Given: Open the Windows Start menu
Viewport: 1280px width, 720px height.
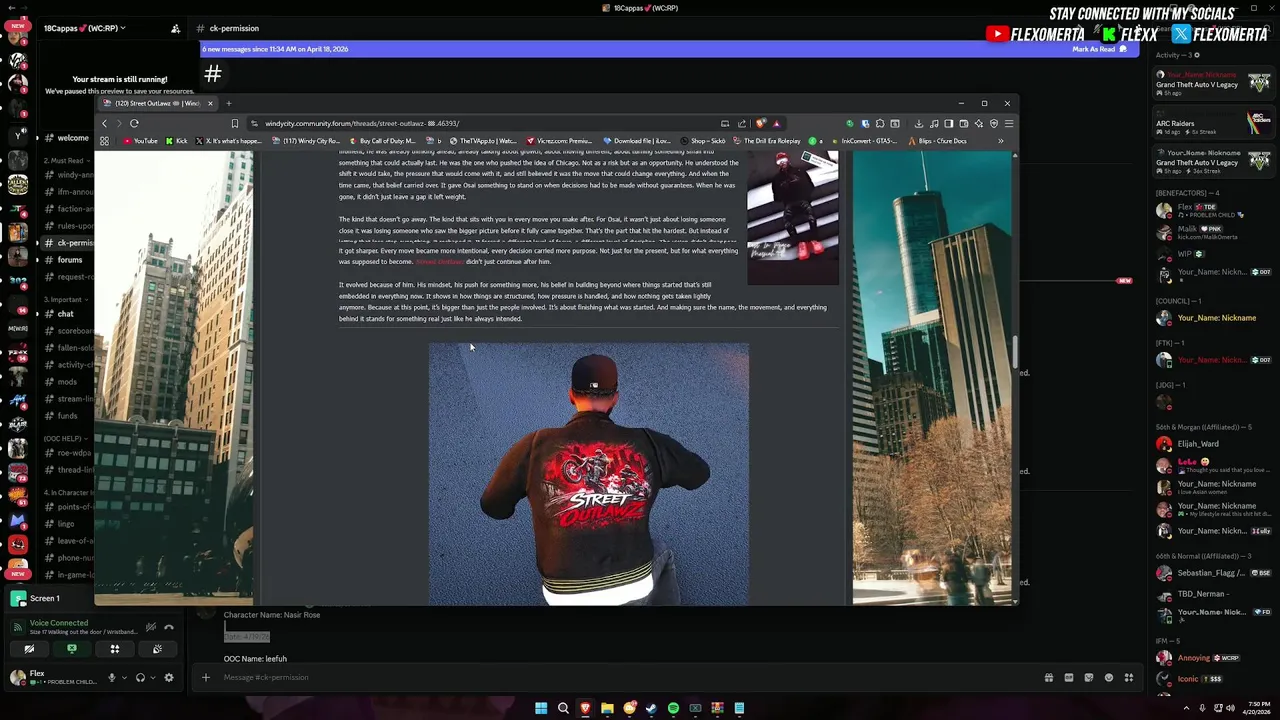Looking at the screenshot, I should coord(541,708).
